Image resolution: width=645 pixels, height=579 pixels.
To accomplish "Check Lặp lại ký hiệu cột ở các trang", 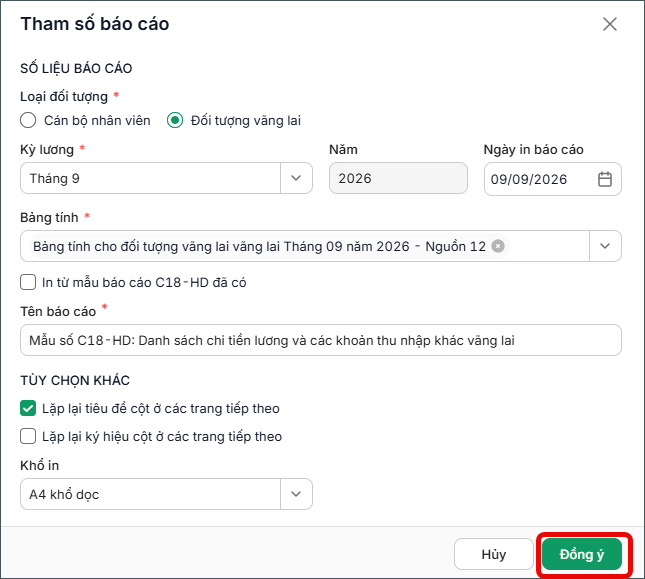I will coord(28,436).
